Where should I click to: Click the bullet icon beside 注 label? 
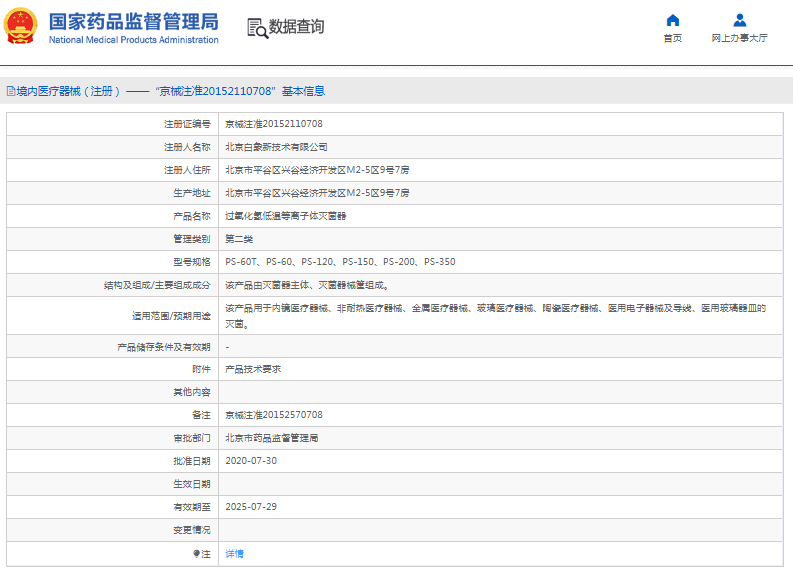tap(197, 553)
